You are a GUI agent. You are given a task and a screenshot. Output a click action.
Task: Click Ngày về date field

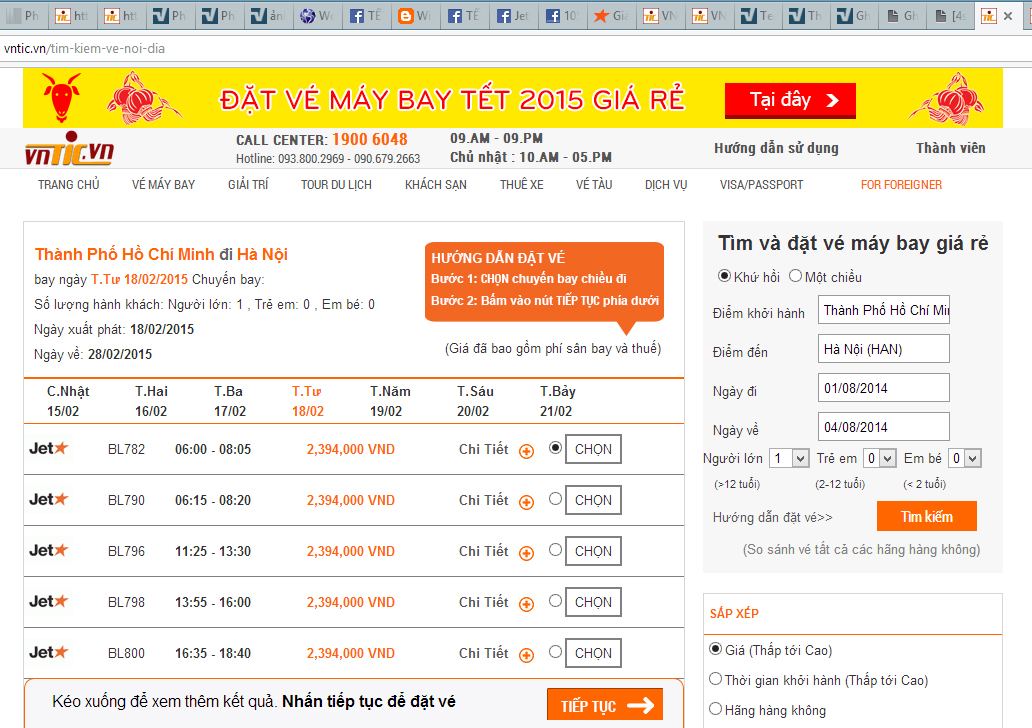click(884, 427)
